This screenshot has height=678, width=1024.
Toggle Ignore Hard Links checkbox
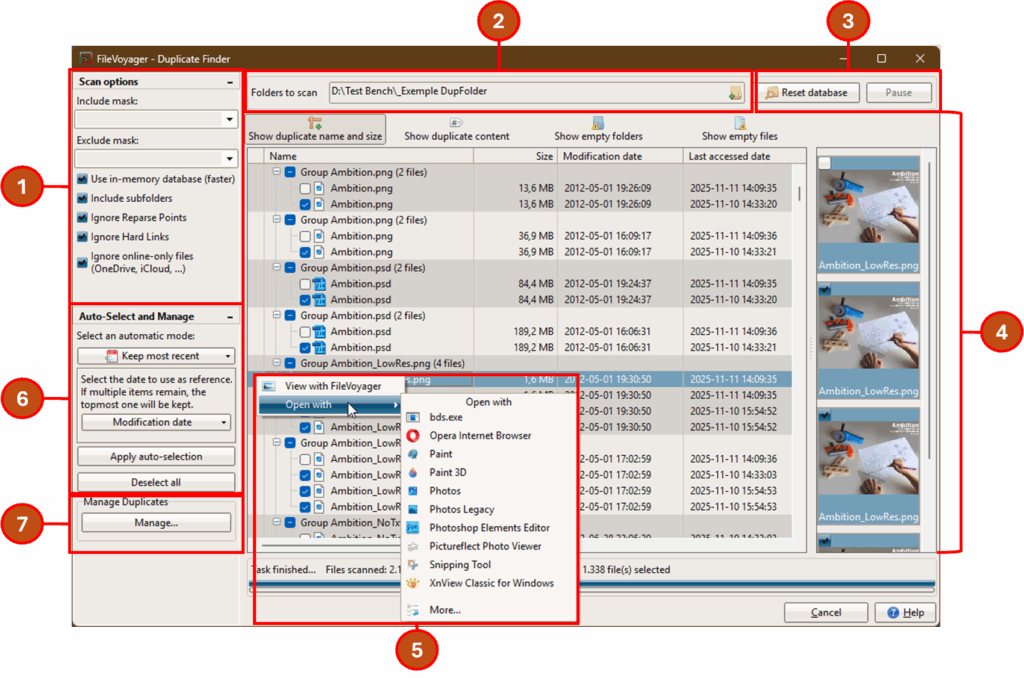82,237
